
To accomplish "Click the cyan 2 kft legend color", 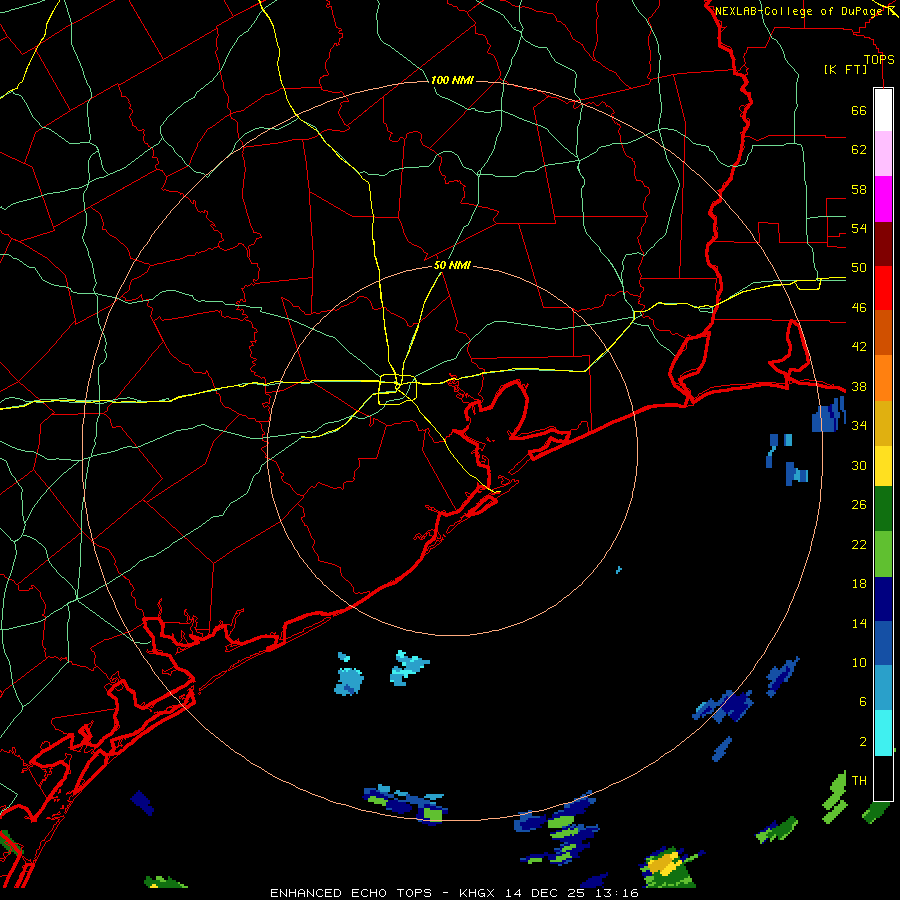I will [x=883, y=733].
